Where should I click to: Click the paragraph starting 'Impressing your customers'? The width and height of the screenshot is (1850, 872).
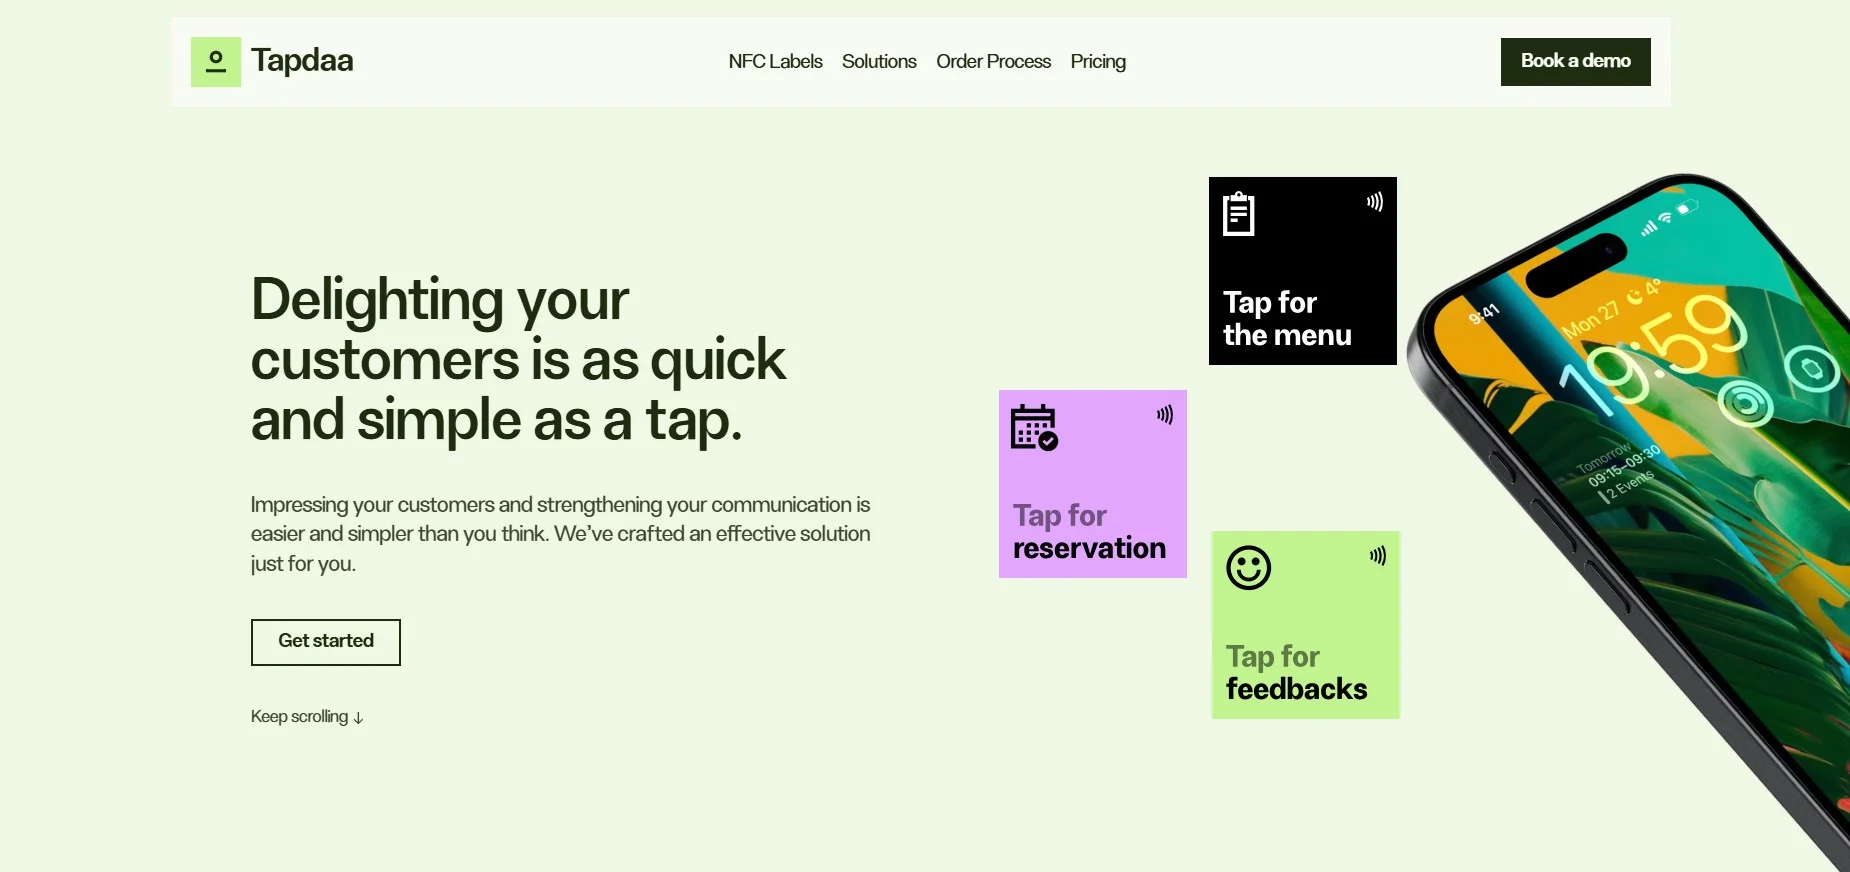[x=560, y=534]
